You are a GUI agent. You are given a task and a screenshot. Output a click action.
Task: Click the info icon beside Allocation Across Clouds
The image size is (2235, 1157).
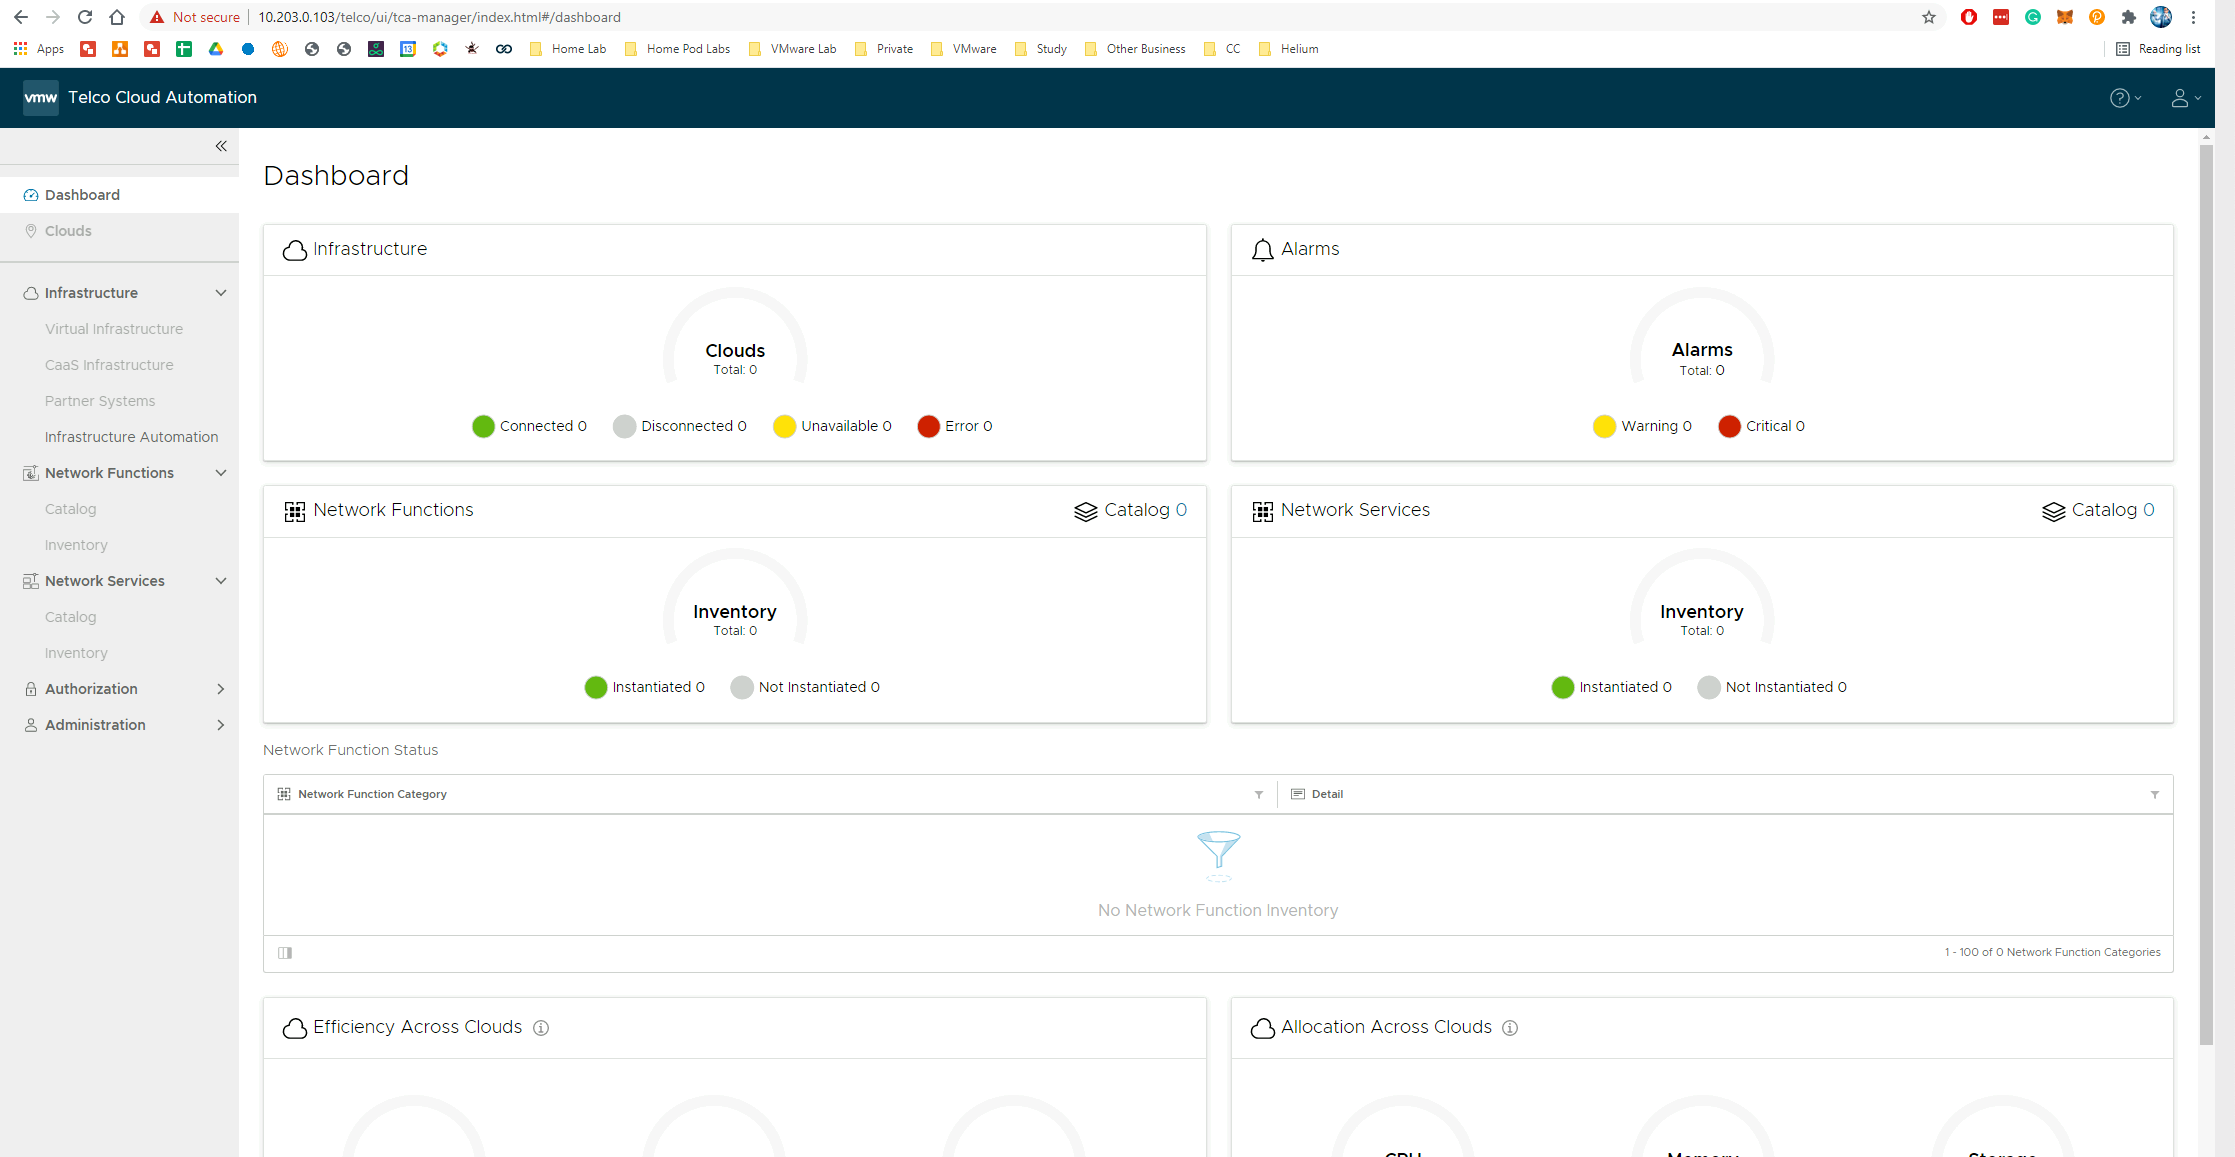pos(1510,1028)
